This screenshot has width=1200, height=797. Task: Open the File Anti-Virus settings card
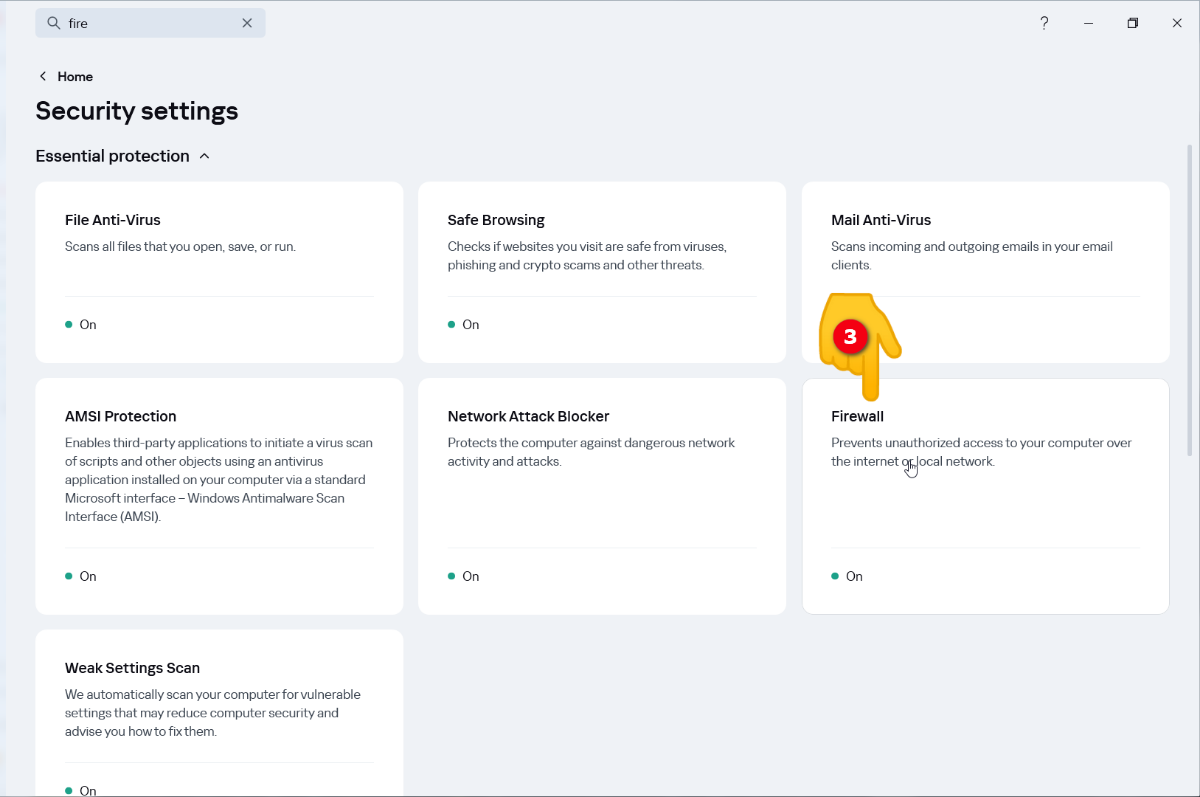point(219,271)
